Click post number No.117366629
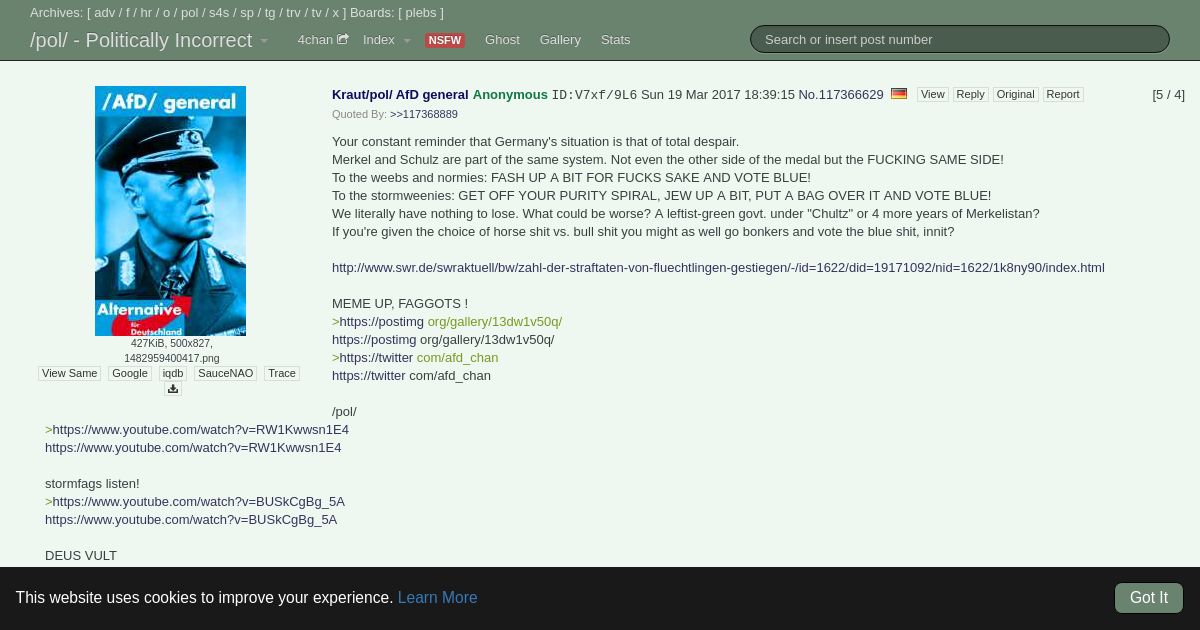This screenshot has height=630, width=1200. coord(841,95)
